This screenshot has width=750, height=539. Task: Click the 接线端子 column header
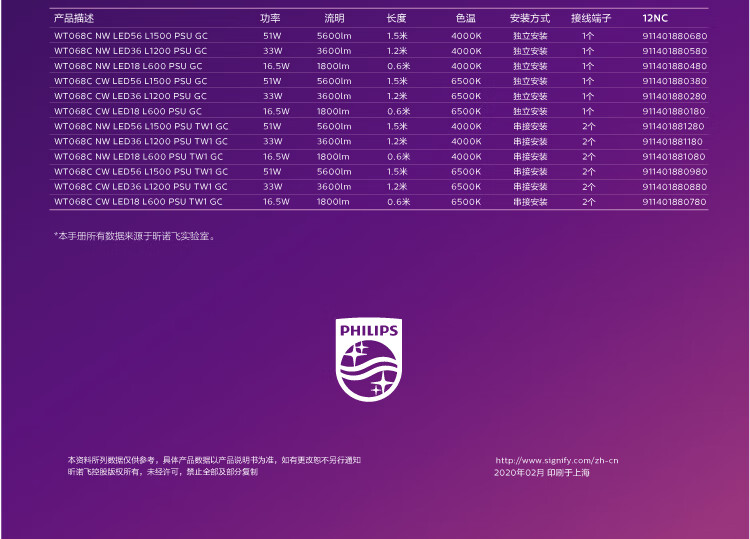pos(590,19)
